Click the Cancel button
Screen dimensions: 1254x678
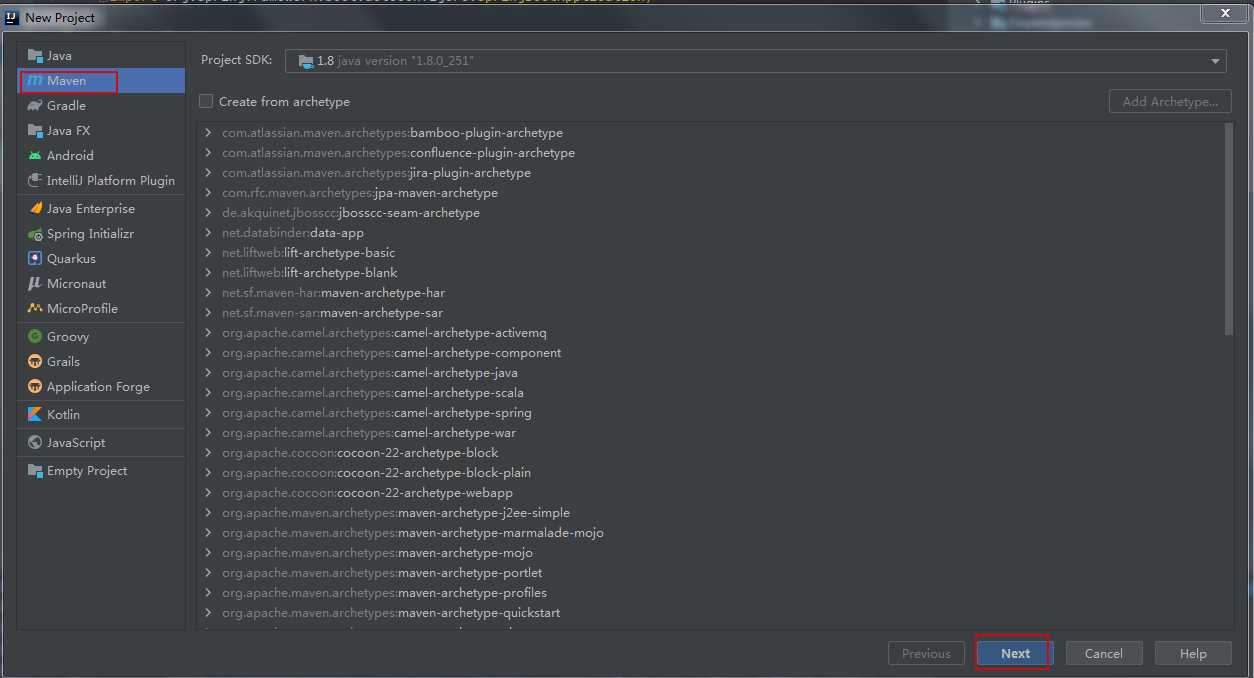click(1103, 653)
